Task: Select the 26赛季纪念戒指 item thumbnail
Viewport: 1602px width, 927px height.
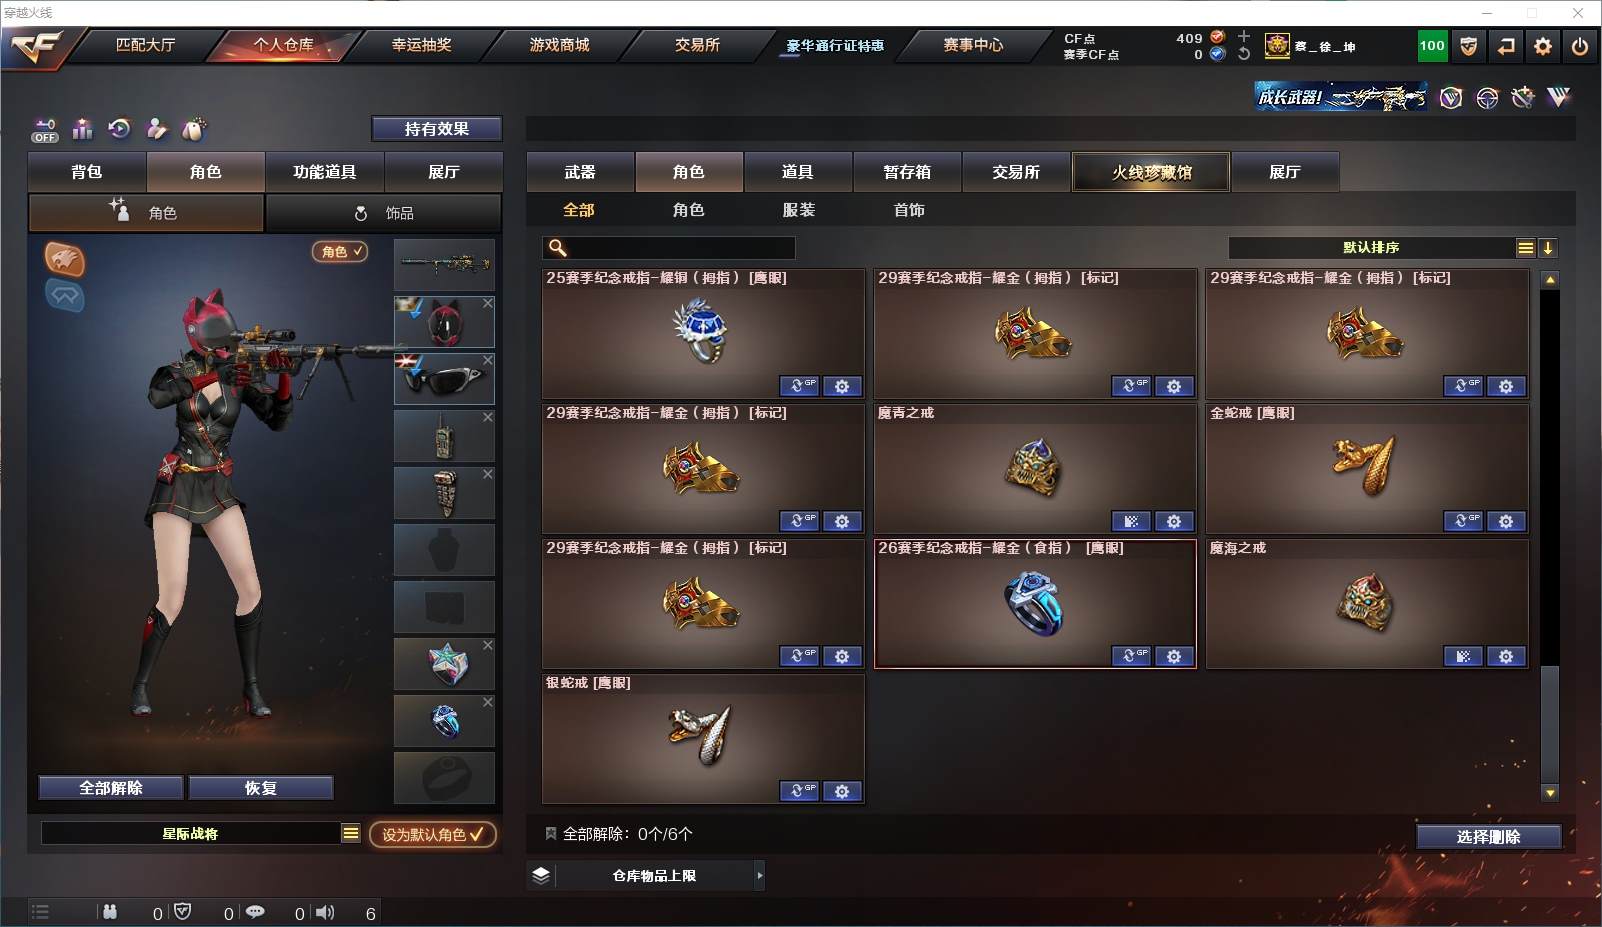Action: point(1035,604)
